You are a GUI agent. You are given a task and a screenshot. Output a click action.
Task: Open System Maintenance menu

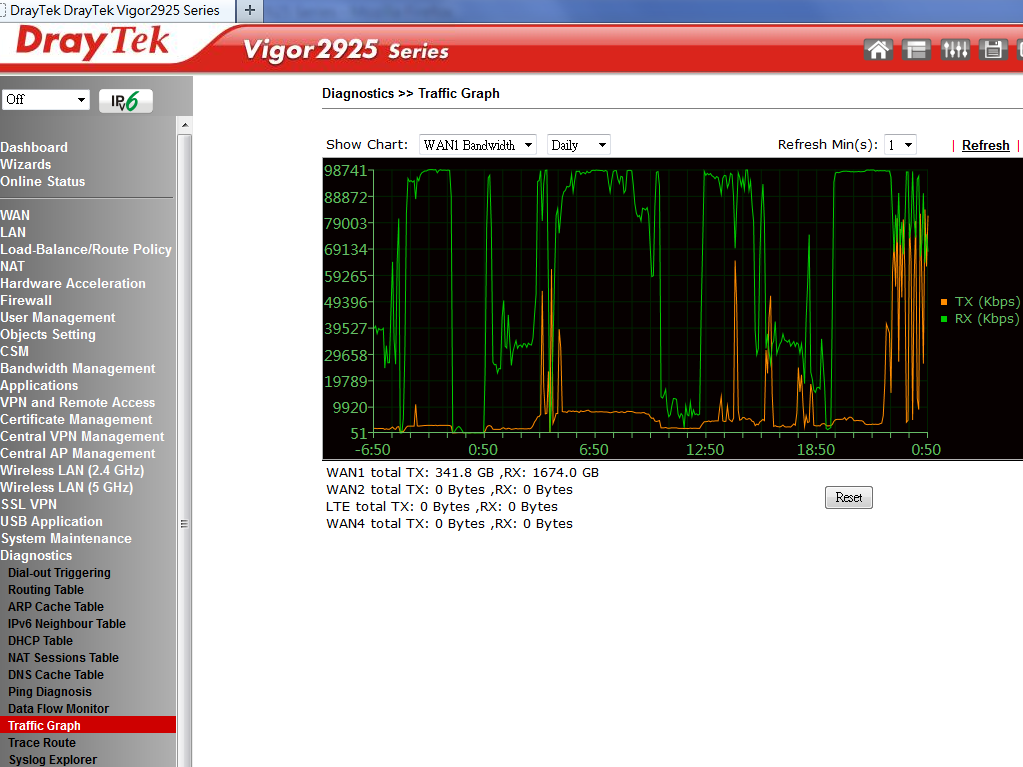tap(66, 538)
